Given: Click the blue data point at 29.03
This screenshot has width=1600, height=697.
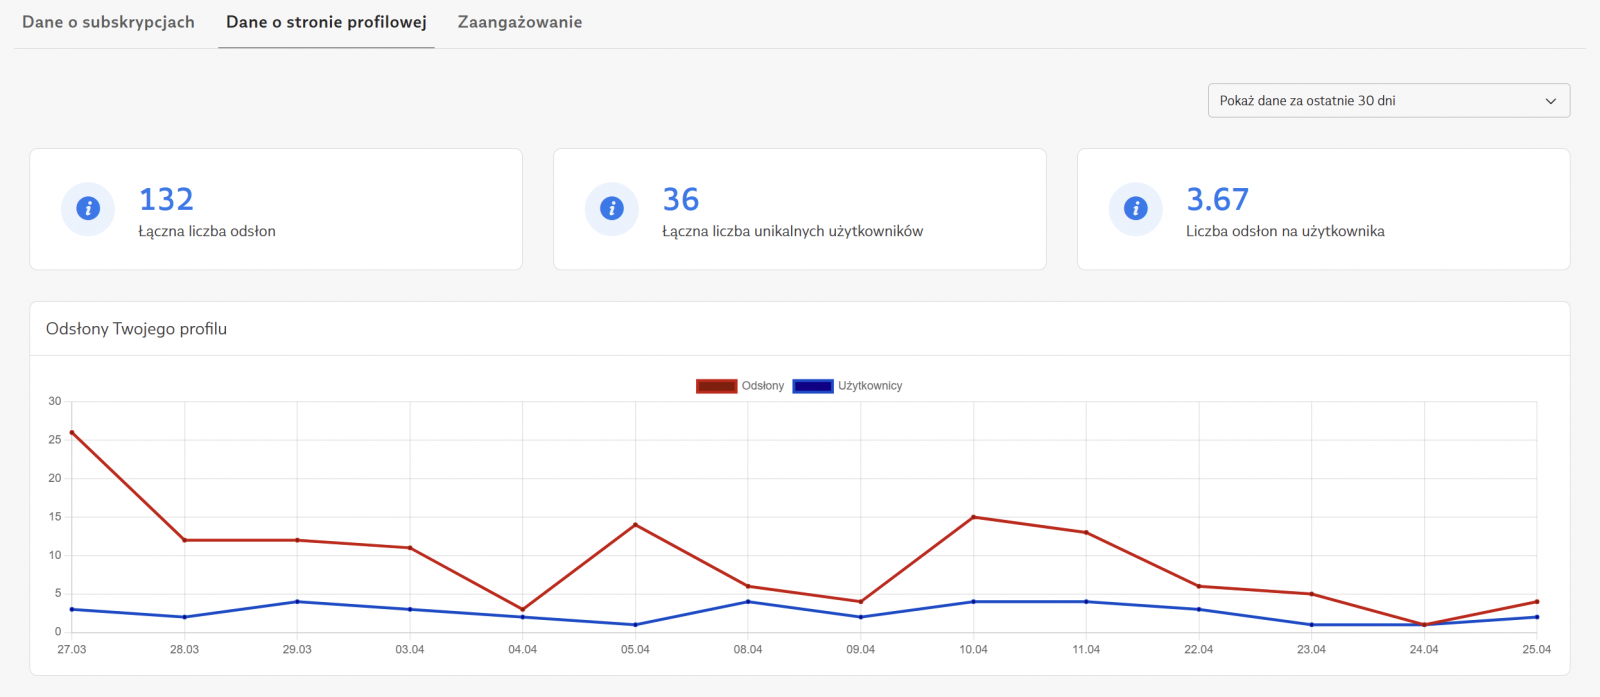Looking at the screenshot, I should 297,602.
